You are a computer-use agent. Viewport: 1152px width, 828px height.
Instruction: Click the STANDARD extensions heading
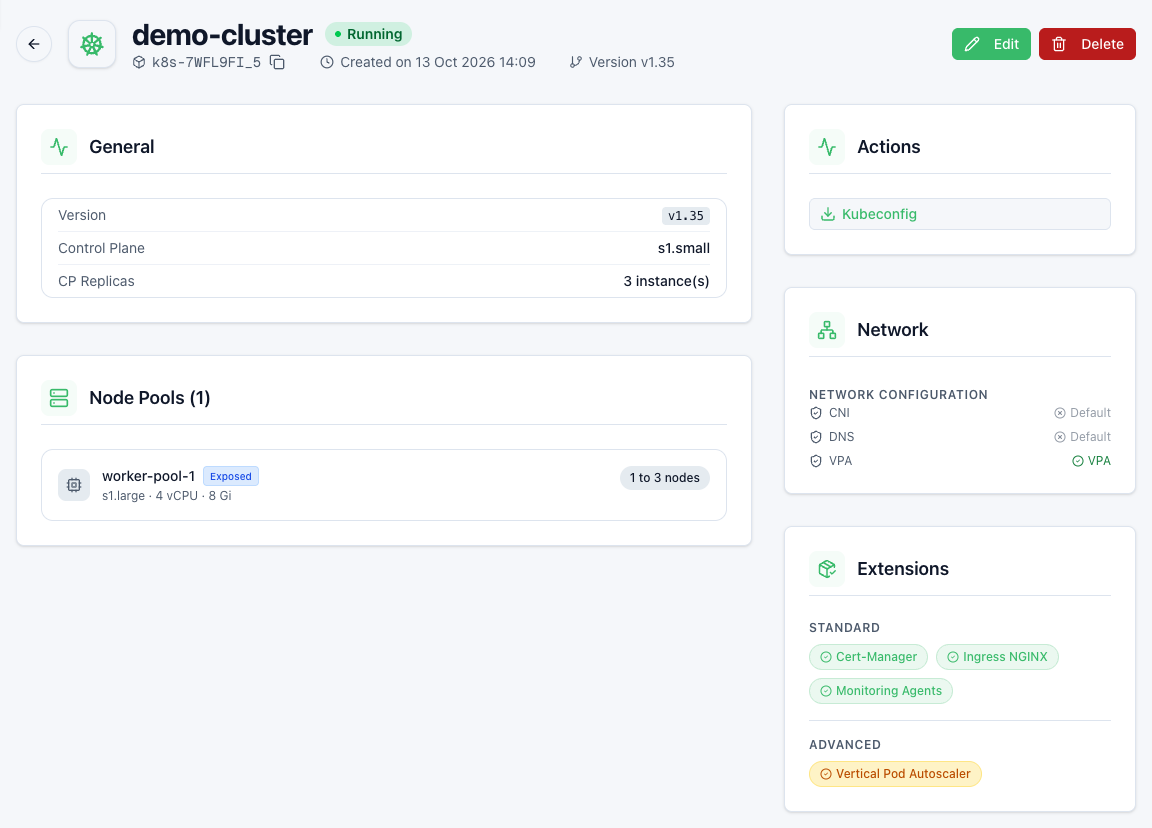click(x=844, y=627)
